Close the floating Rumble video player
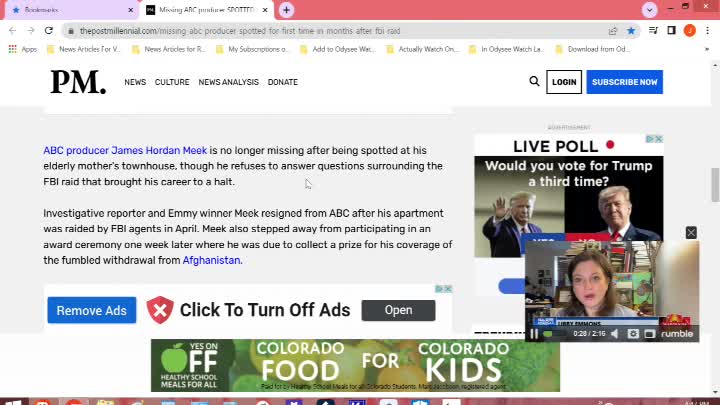This screenshot has width=720, height=405. tap(691, 232)
